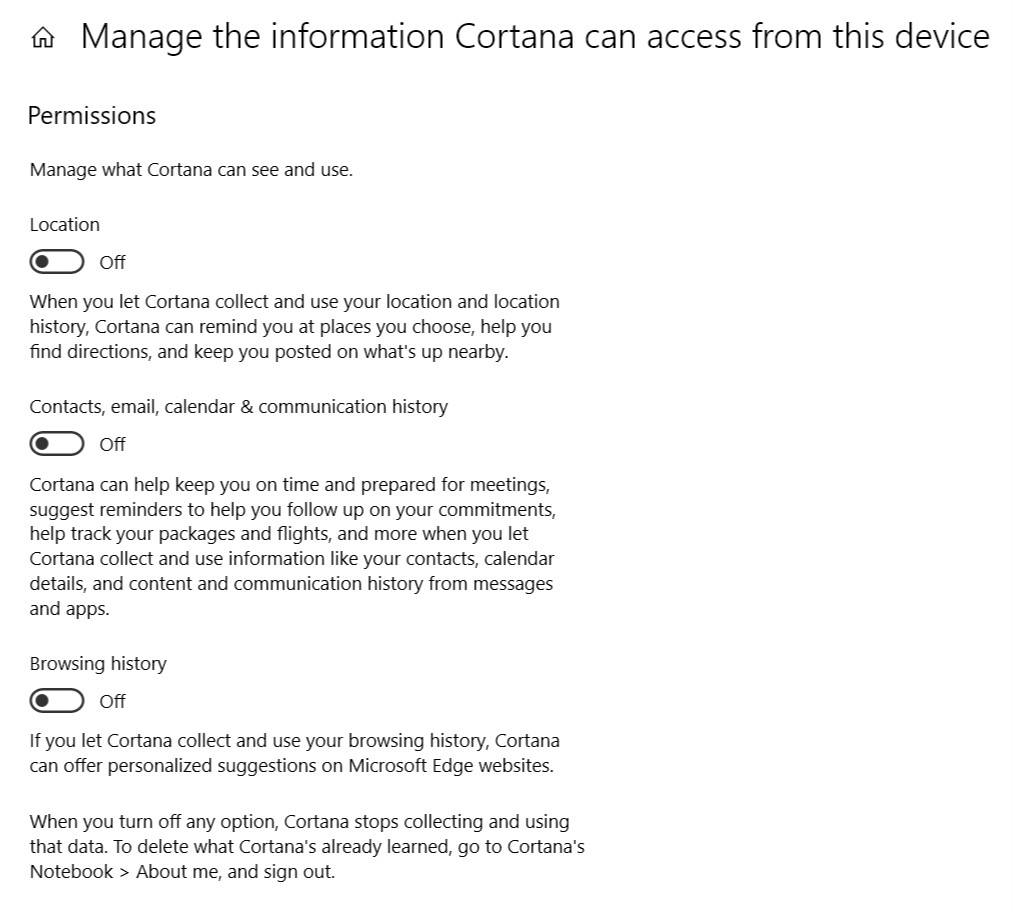Click the Location description paragraph

[294, 327]
